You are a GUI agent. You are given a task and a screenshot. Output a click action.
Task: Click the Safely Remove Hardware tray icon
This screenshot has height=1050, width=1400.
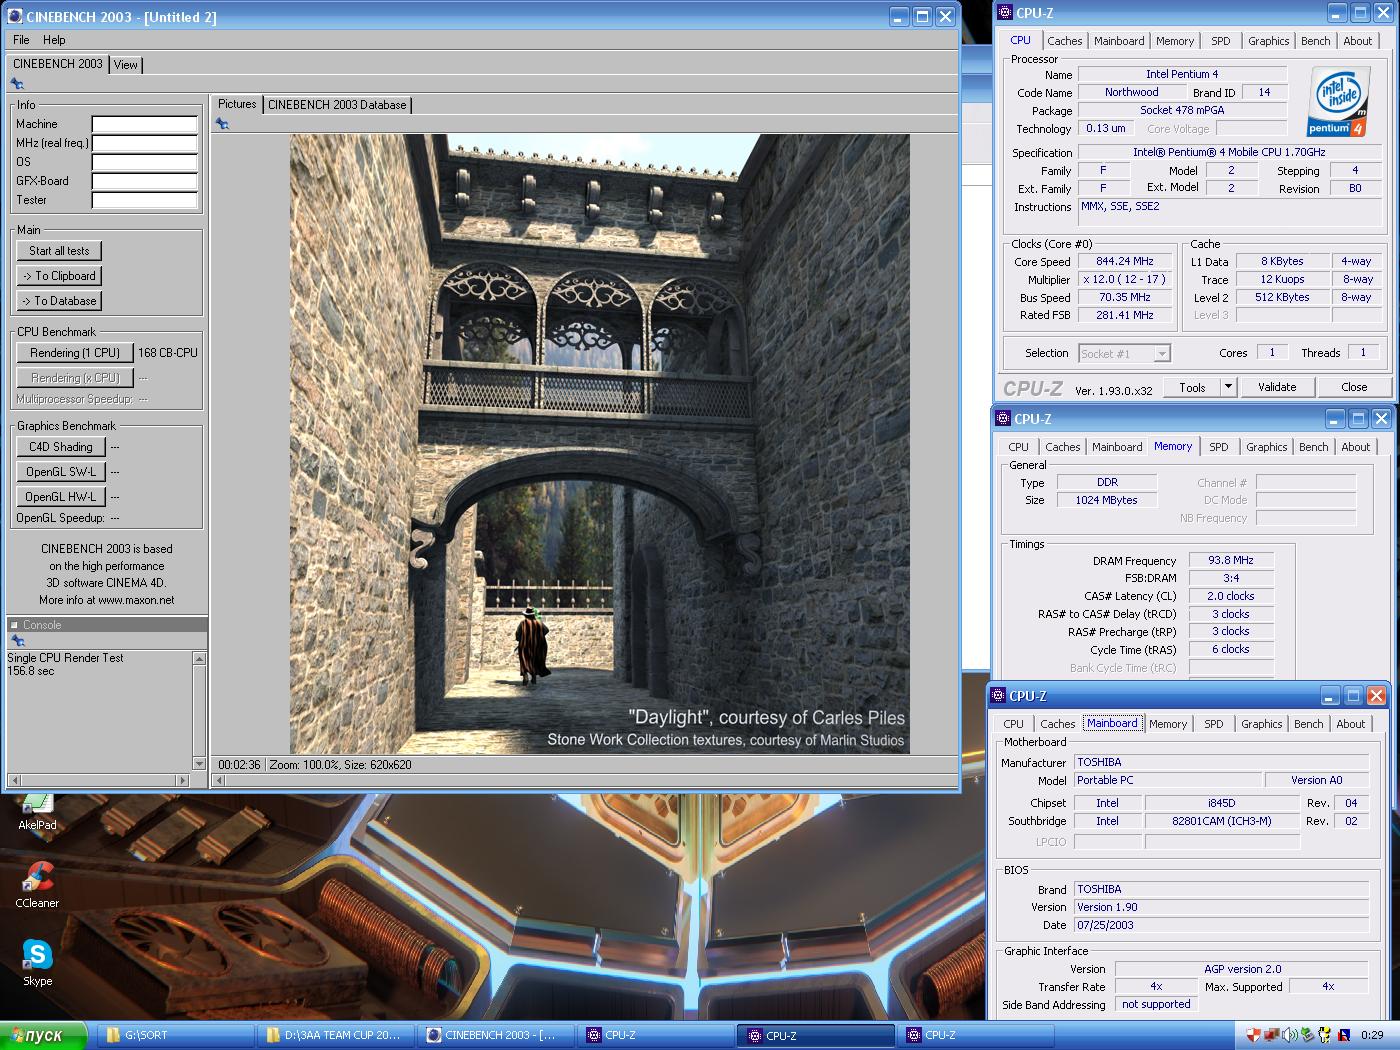point(1306,1035)
